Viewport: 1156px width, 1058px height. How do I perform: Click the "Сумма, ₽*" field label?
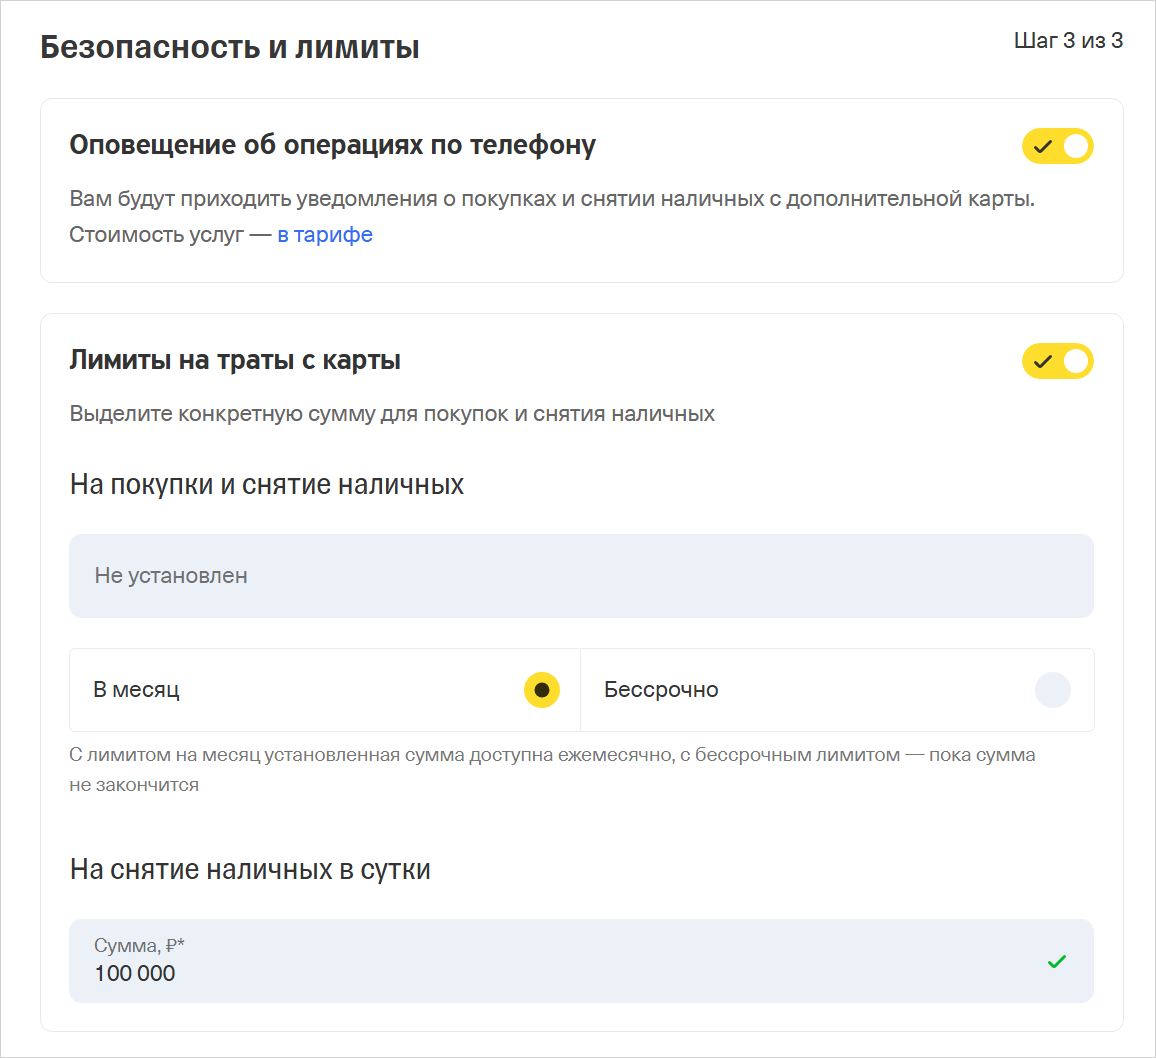(x=139, y=946)
